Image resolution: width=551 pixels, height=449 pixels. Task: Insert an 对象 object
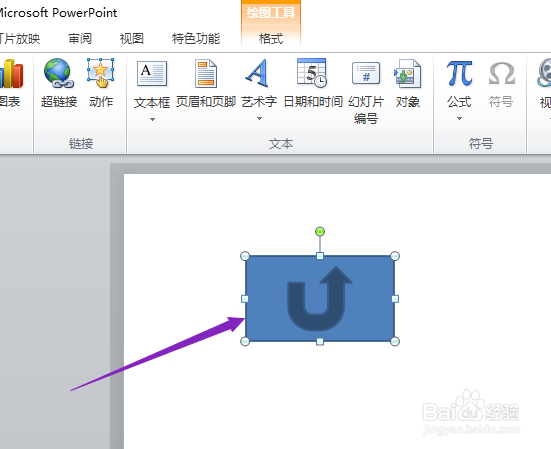(408, 84)
